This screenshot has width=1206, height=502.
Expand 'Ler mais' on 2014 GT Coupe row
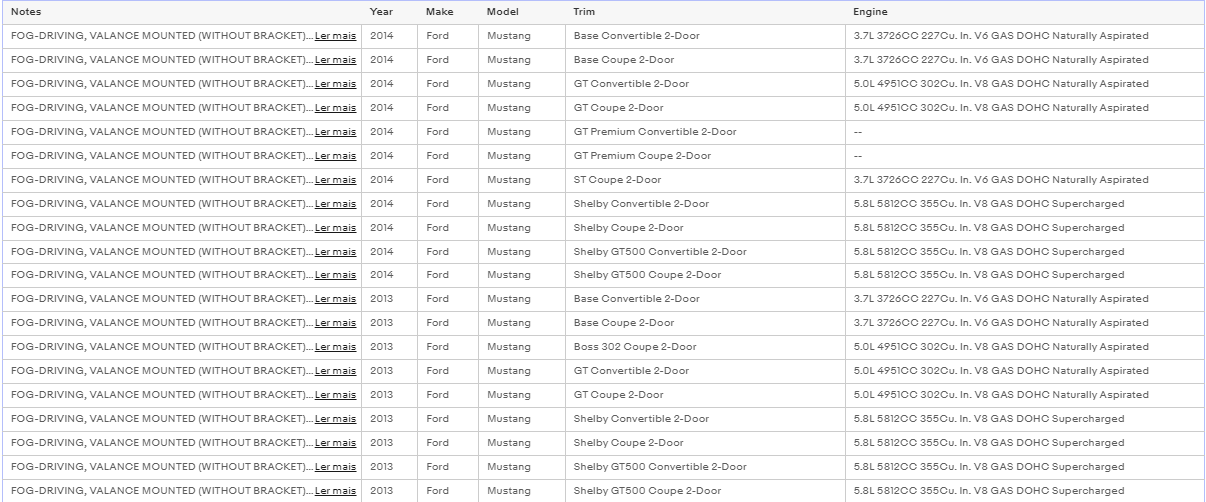335,108
